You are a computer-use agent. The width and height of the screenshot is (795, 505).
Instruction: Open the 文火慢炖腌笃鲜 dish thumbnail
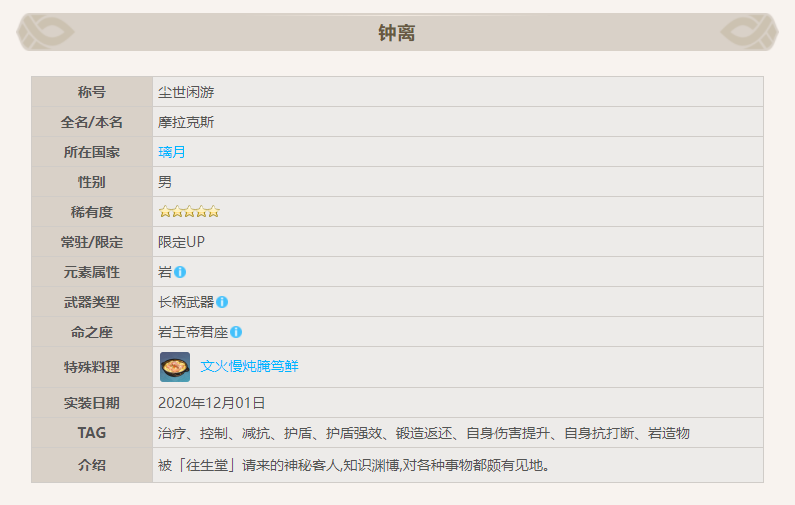tap(175, 367)
